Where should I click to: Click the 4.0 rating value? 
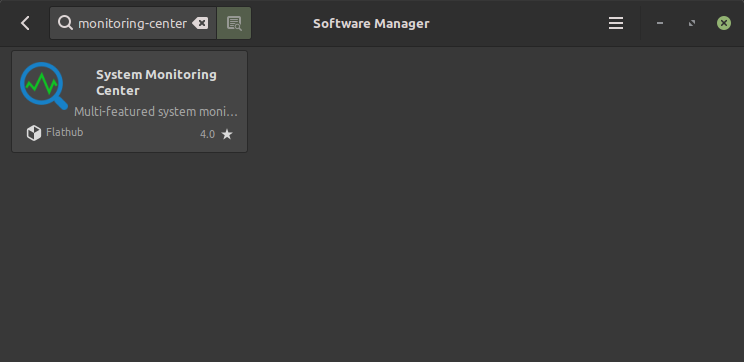tap(207, 134)
